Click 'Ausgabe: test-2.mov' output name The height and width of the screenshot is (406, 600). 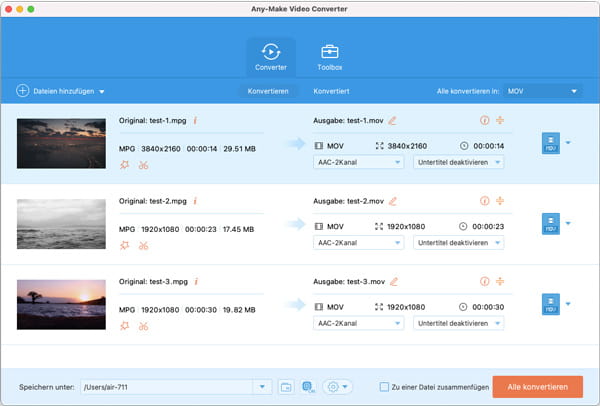[348, 201]
